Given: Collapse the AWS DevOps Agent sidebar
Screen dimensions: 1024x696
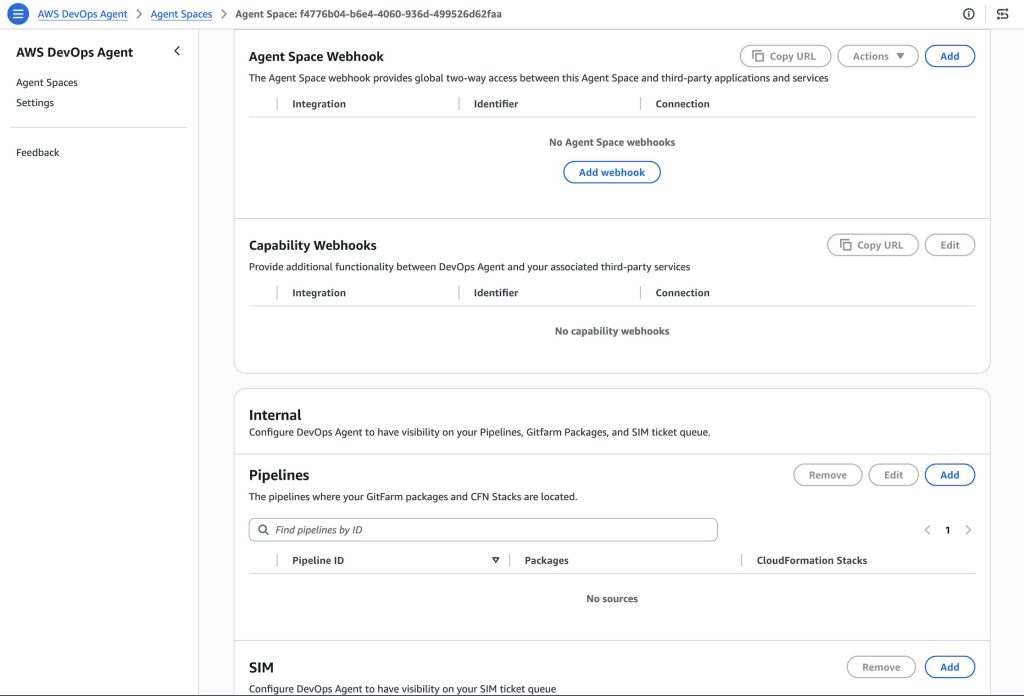Looking at the screenshot, I should tap(177, 51).
